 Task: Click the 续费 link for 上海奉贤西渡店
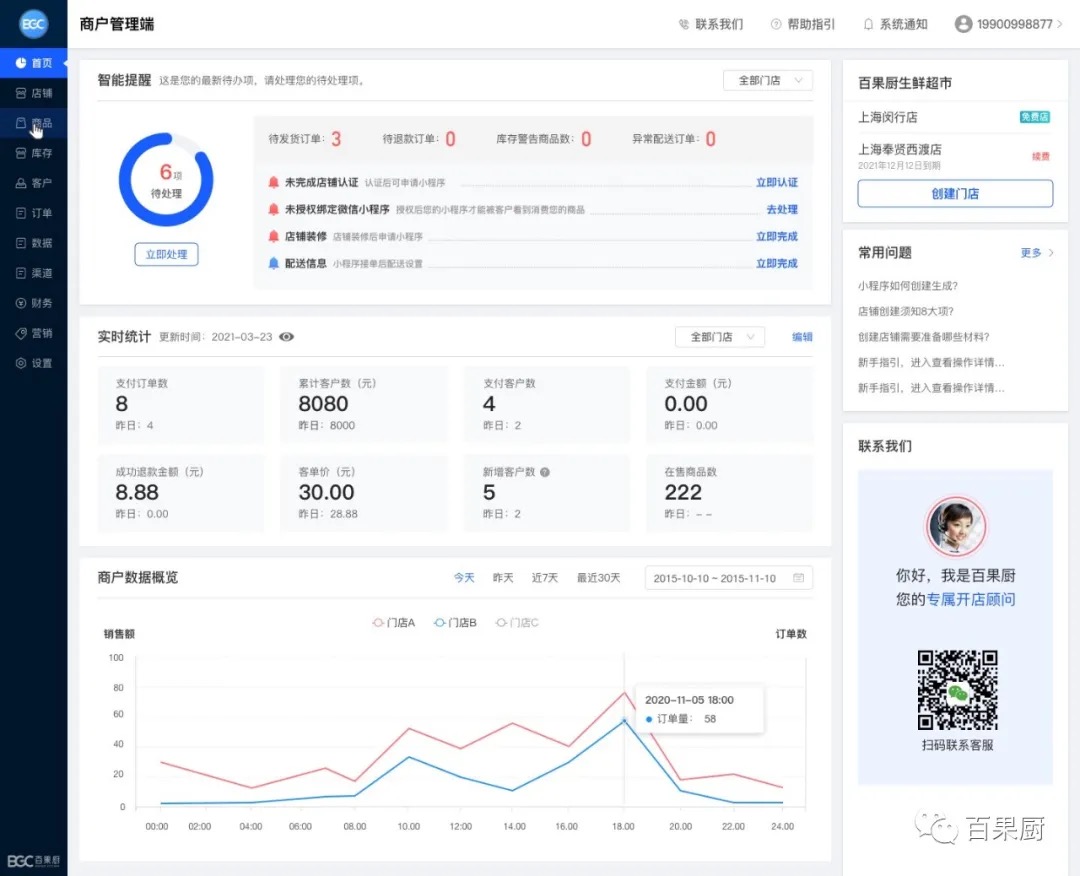coord(1041,157)
